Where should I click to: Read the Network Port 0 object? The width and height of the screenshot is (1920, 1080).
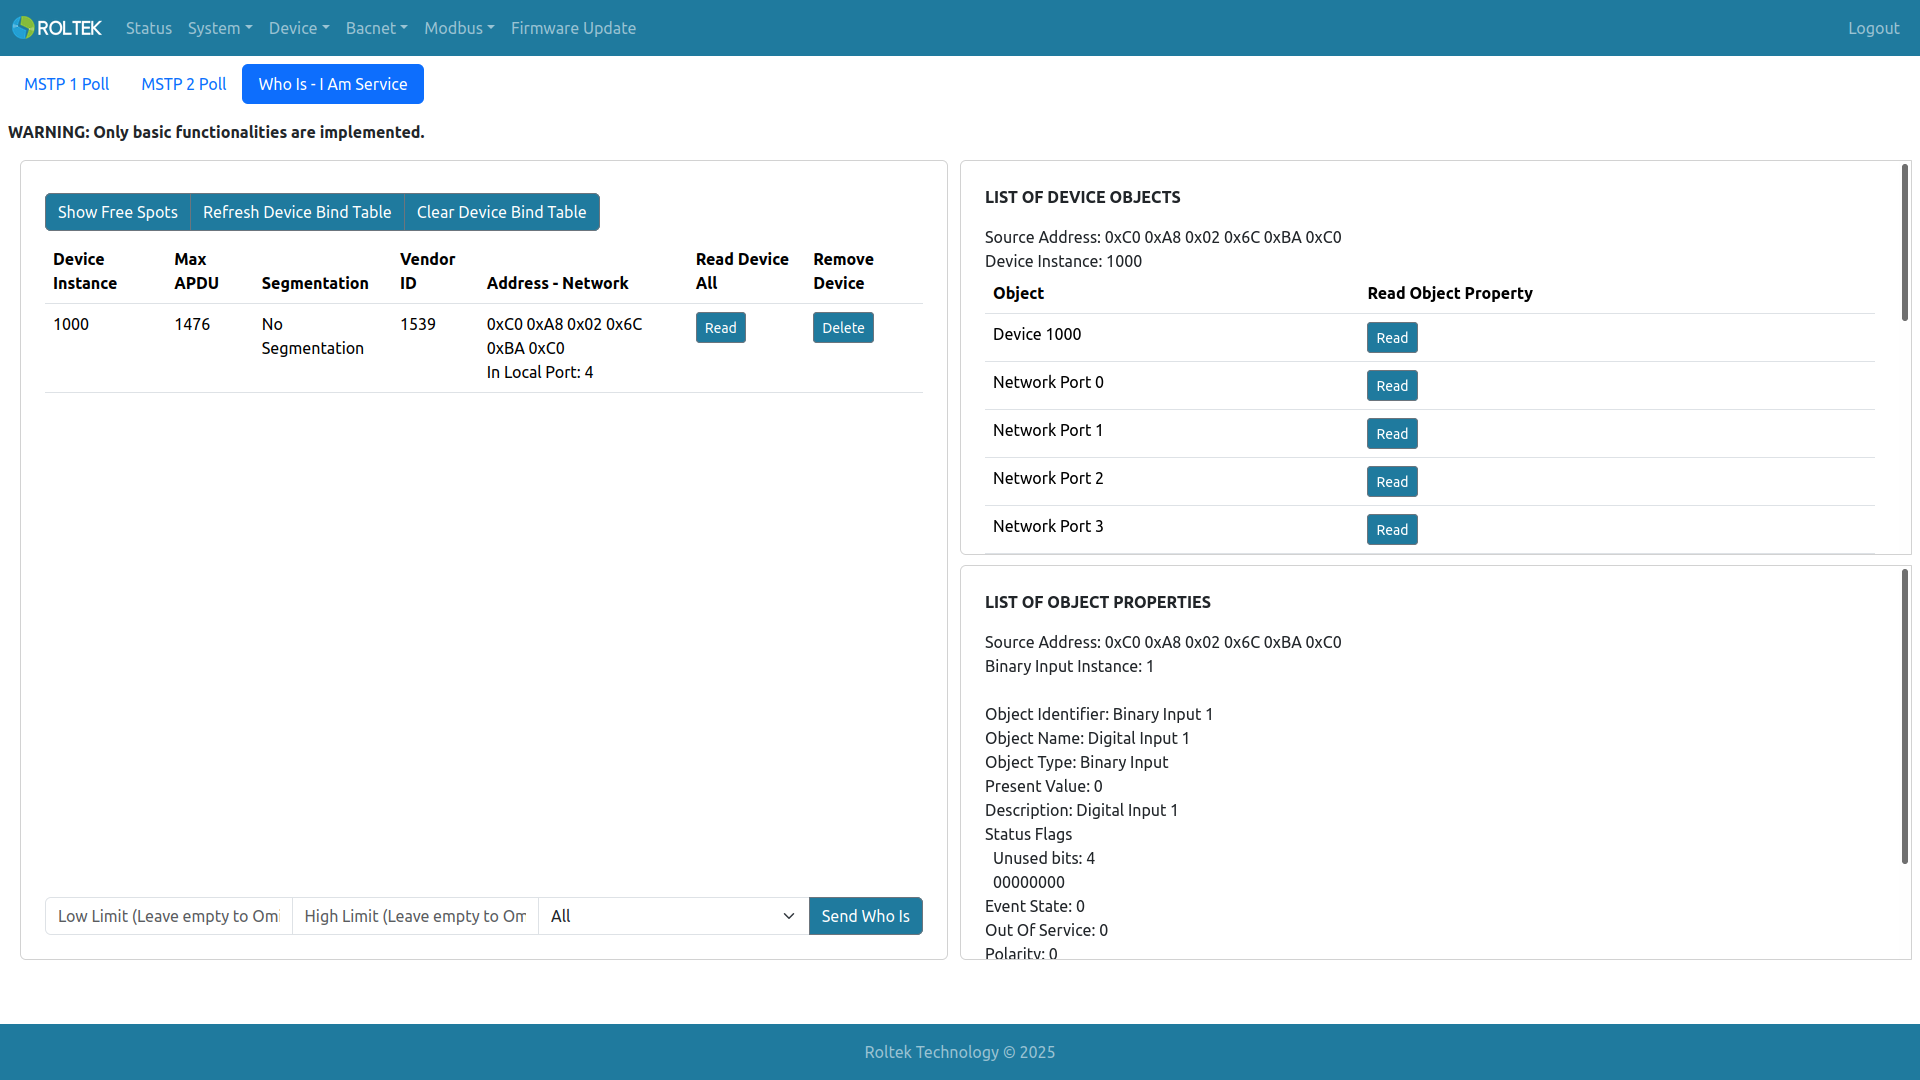click(x=1392, y=386)
